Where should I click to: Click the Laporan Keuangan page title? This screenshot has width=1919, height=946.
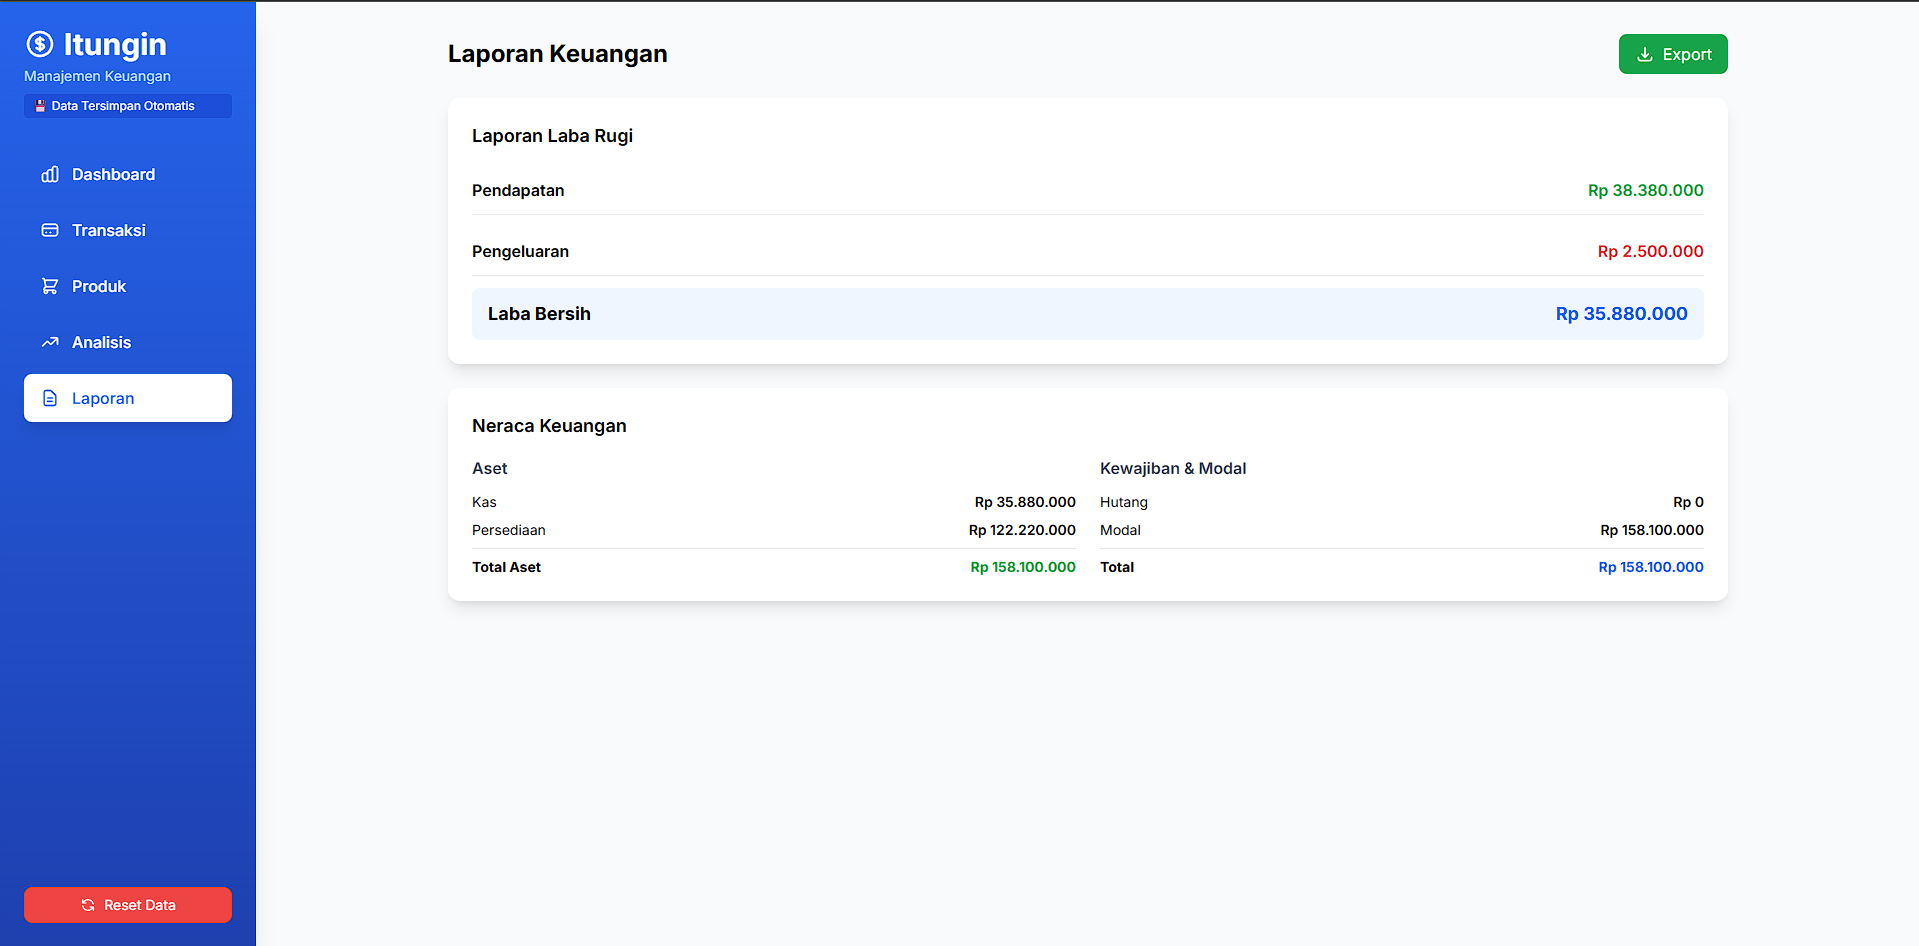click(557, 54)
